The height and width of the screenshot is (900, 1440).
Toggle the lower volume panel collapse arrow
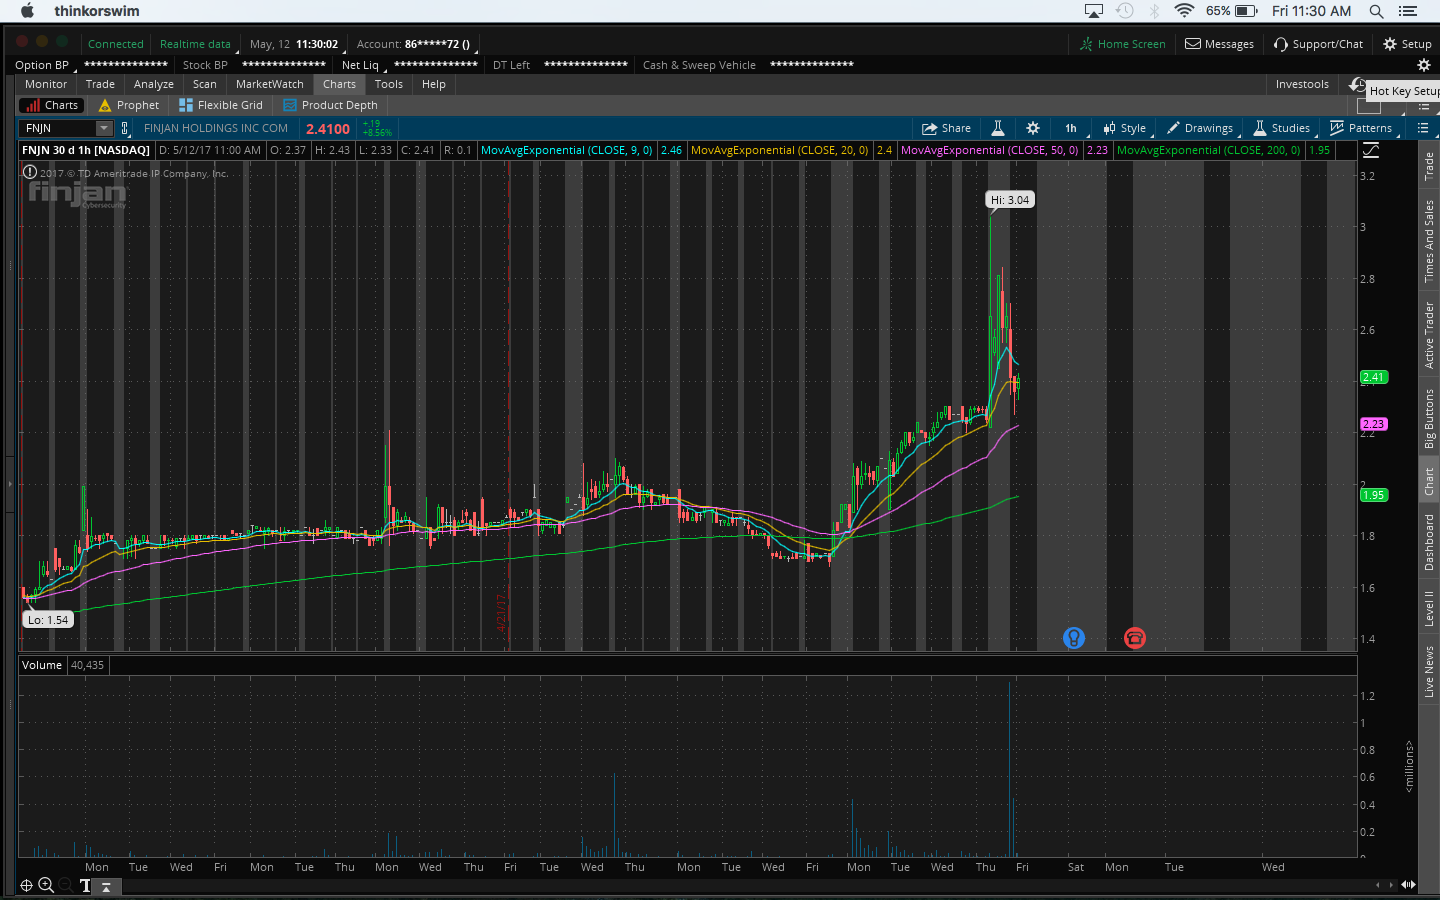tap(106, 886)
